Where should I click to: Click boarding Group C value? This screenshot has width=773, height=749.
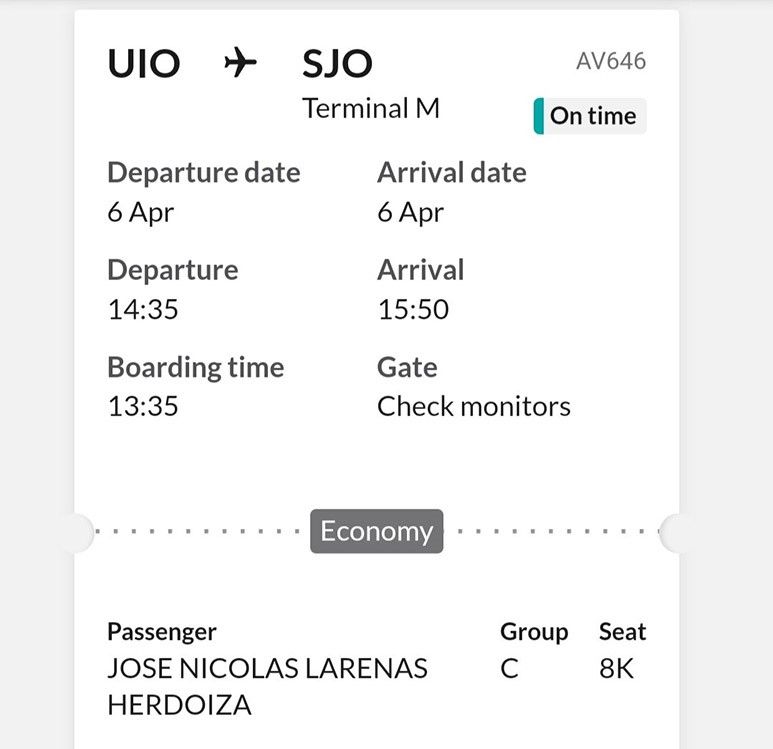[510, 668]
